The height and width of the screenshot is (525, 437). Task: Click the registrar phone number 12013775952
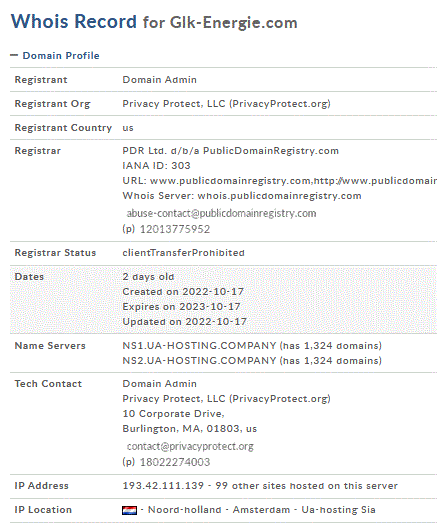coord(175,229)
